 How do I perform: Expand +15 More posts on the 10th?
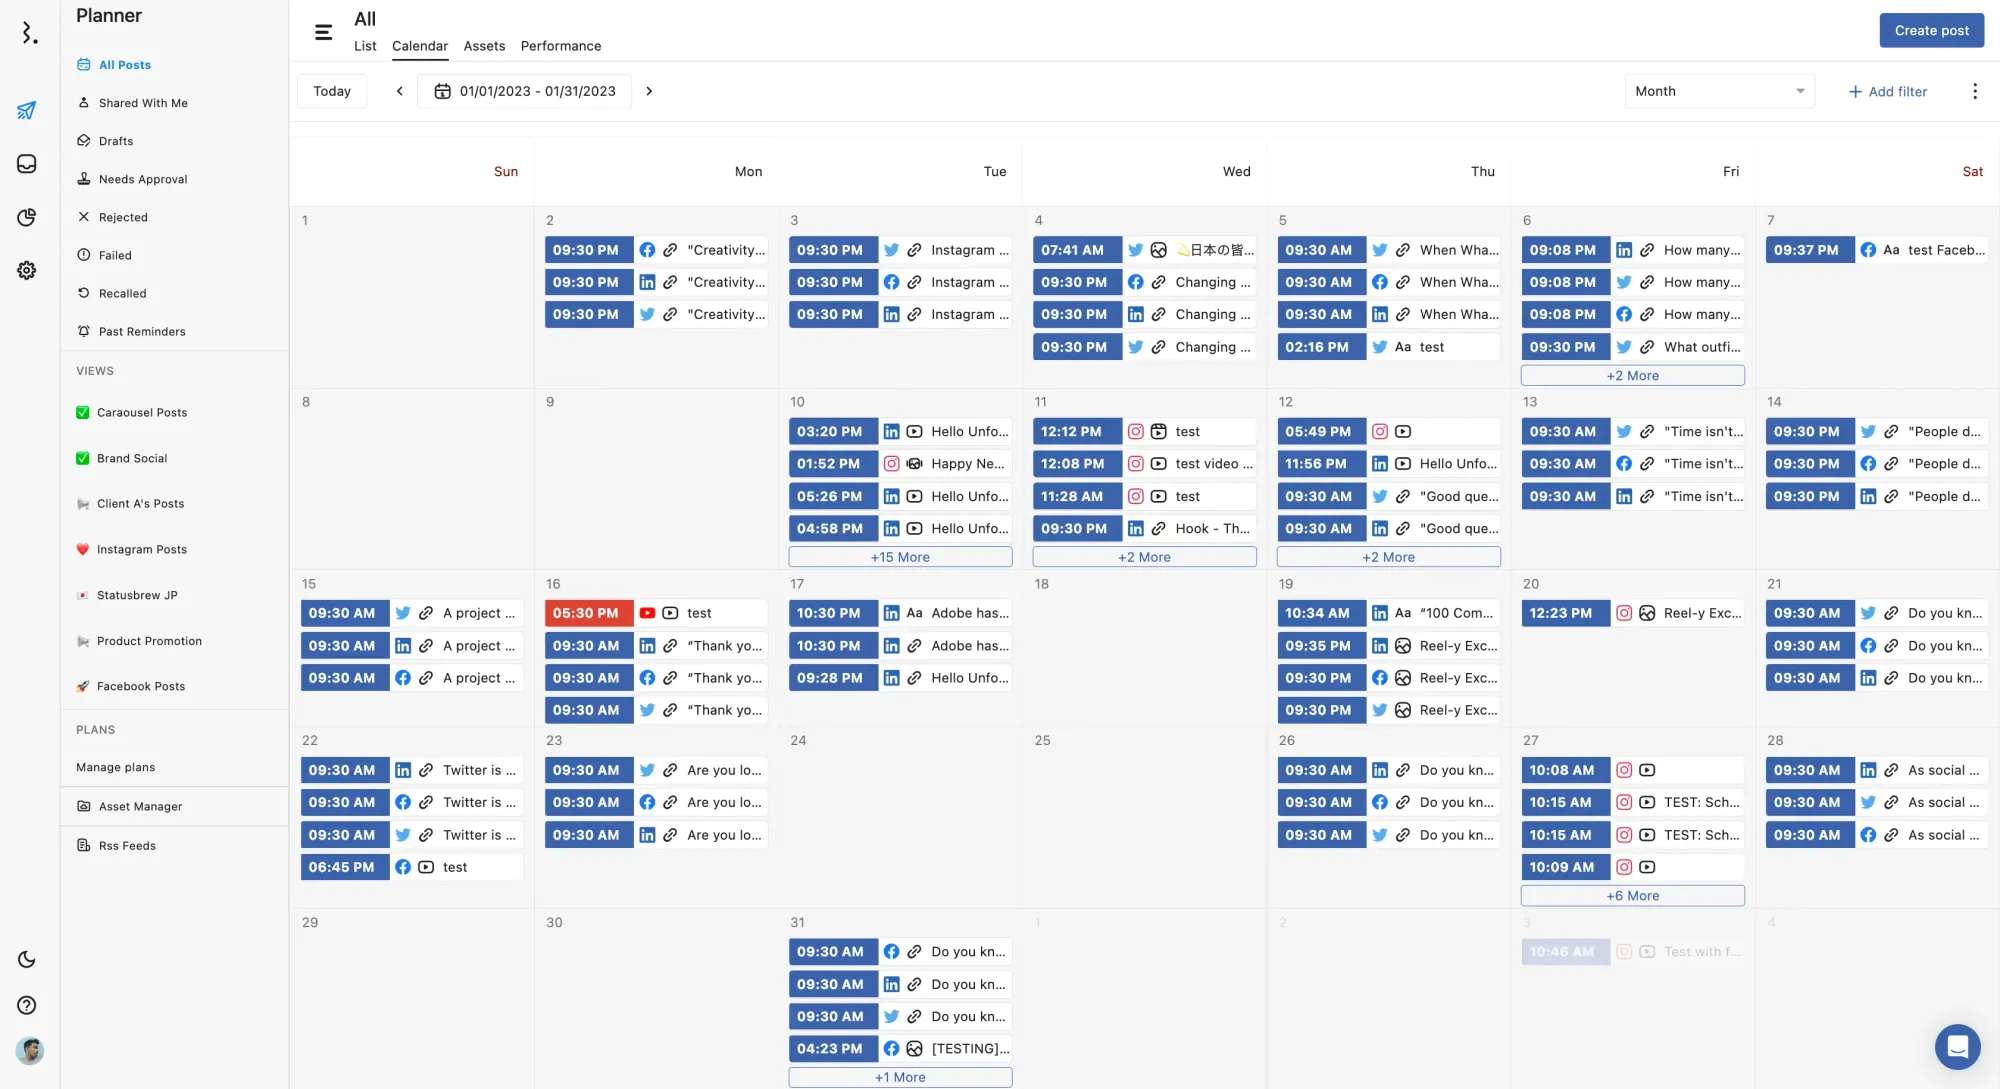[x=899, y=557]
